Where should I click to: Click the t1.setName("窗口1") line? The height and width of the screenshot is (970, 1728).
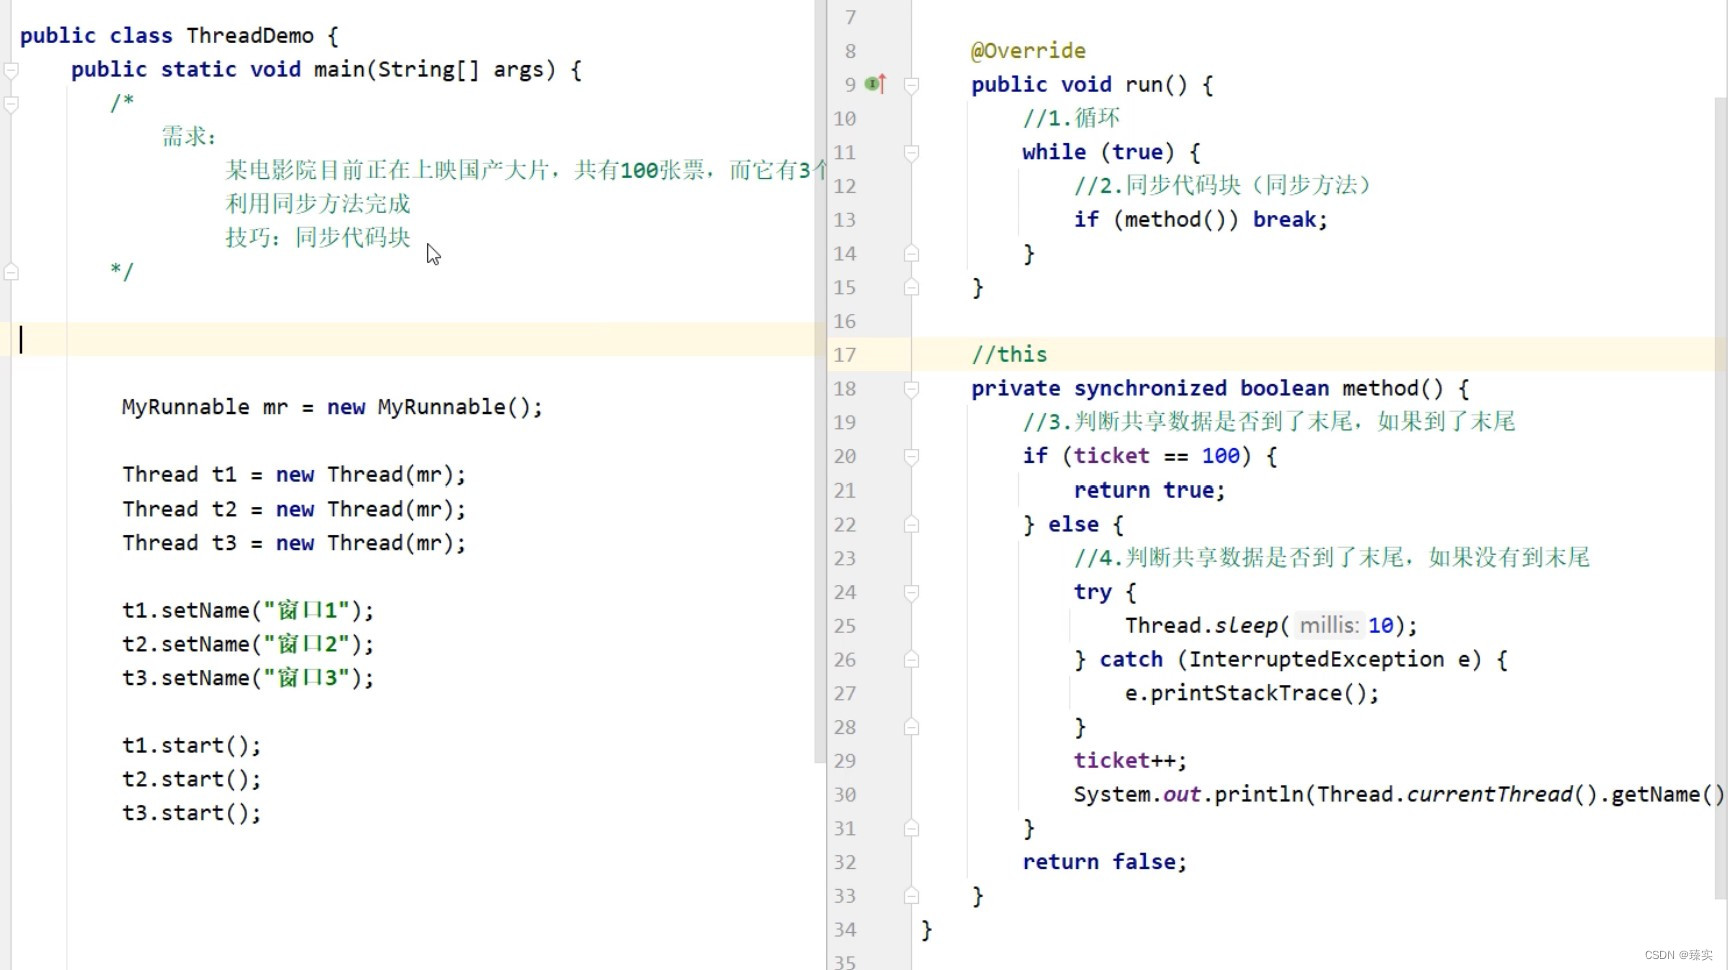point(248,611)
